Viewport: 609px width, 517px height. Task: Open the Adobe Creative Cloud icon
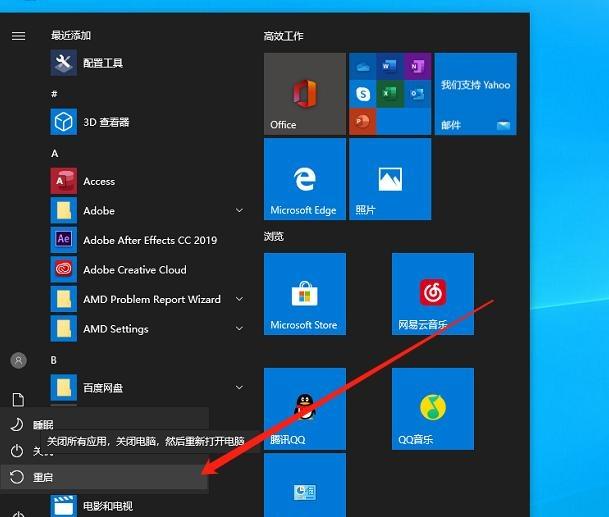point(64,270)
